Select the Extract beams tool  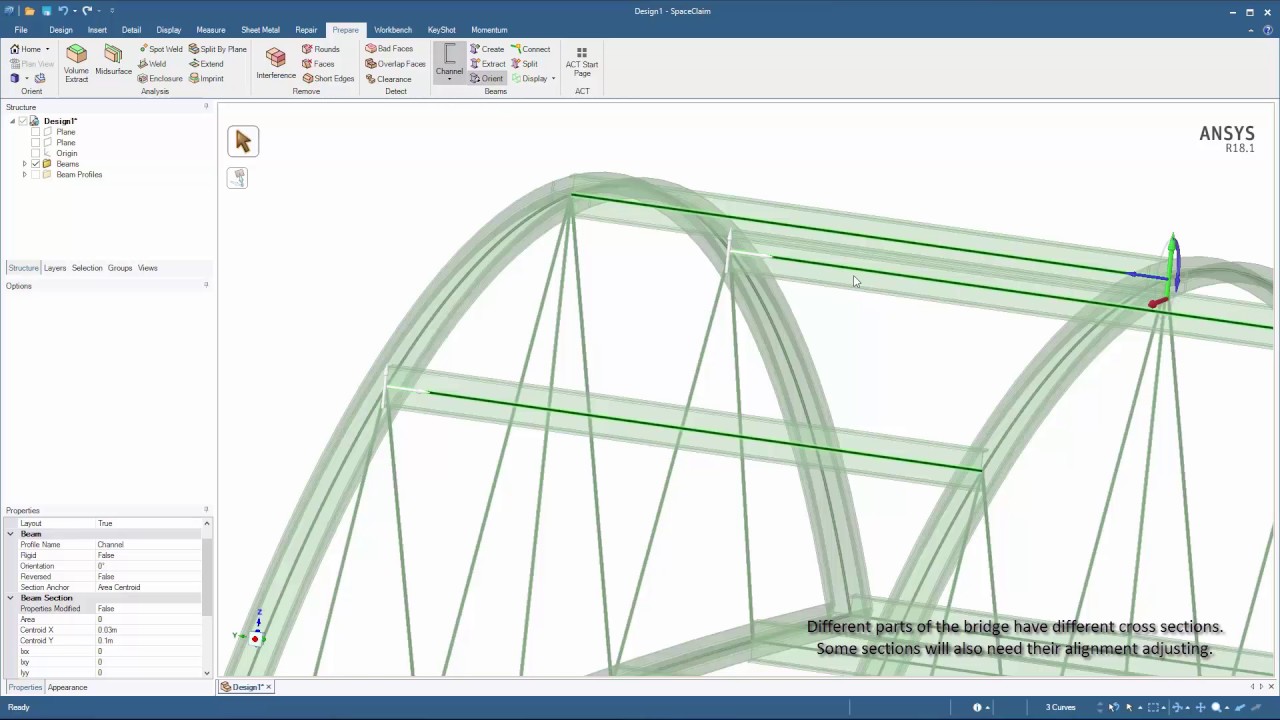point(489,63)
